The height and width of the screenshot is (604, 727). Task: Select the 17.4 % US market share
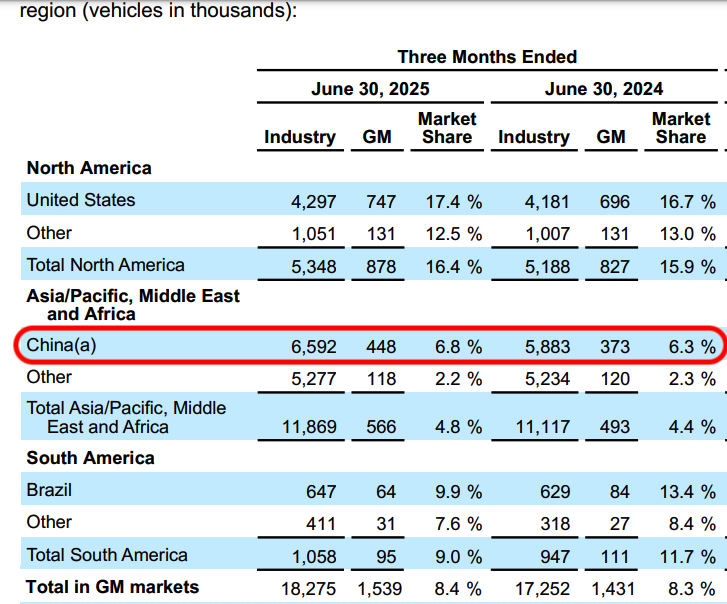coord(453,202)
